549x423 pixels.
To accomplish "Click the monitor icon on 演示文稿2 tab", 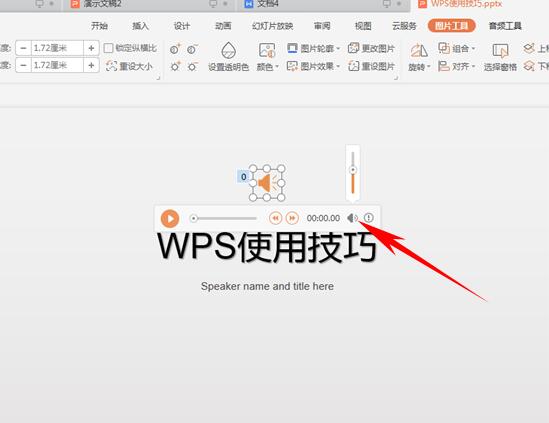I will pyautogui.click(x=213, y=4).
